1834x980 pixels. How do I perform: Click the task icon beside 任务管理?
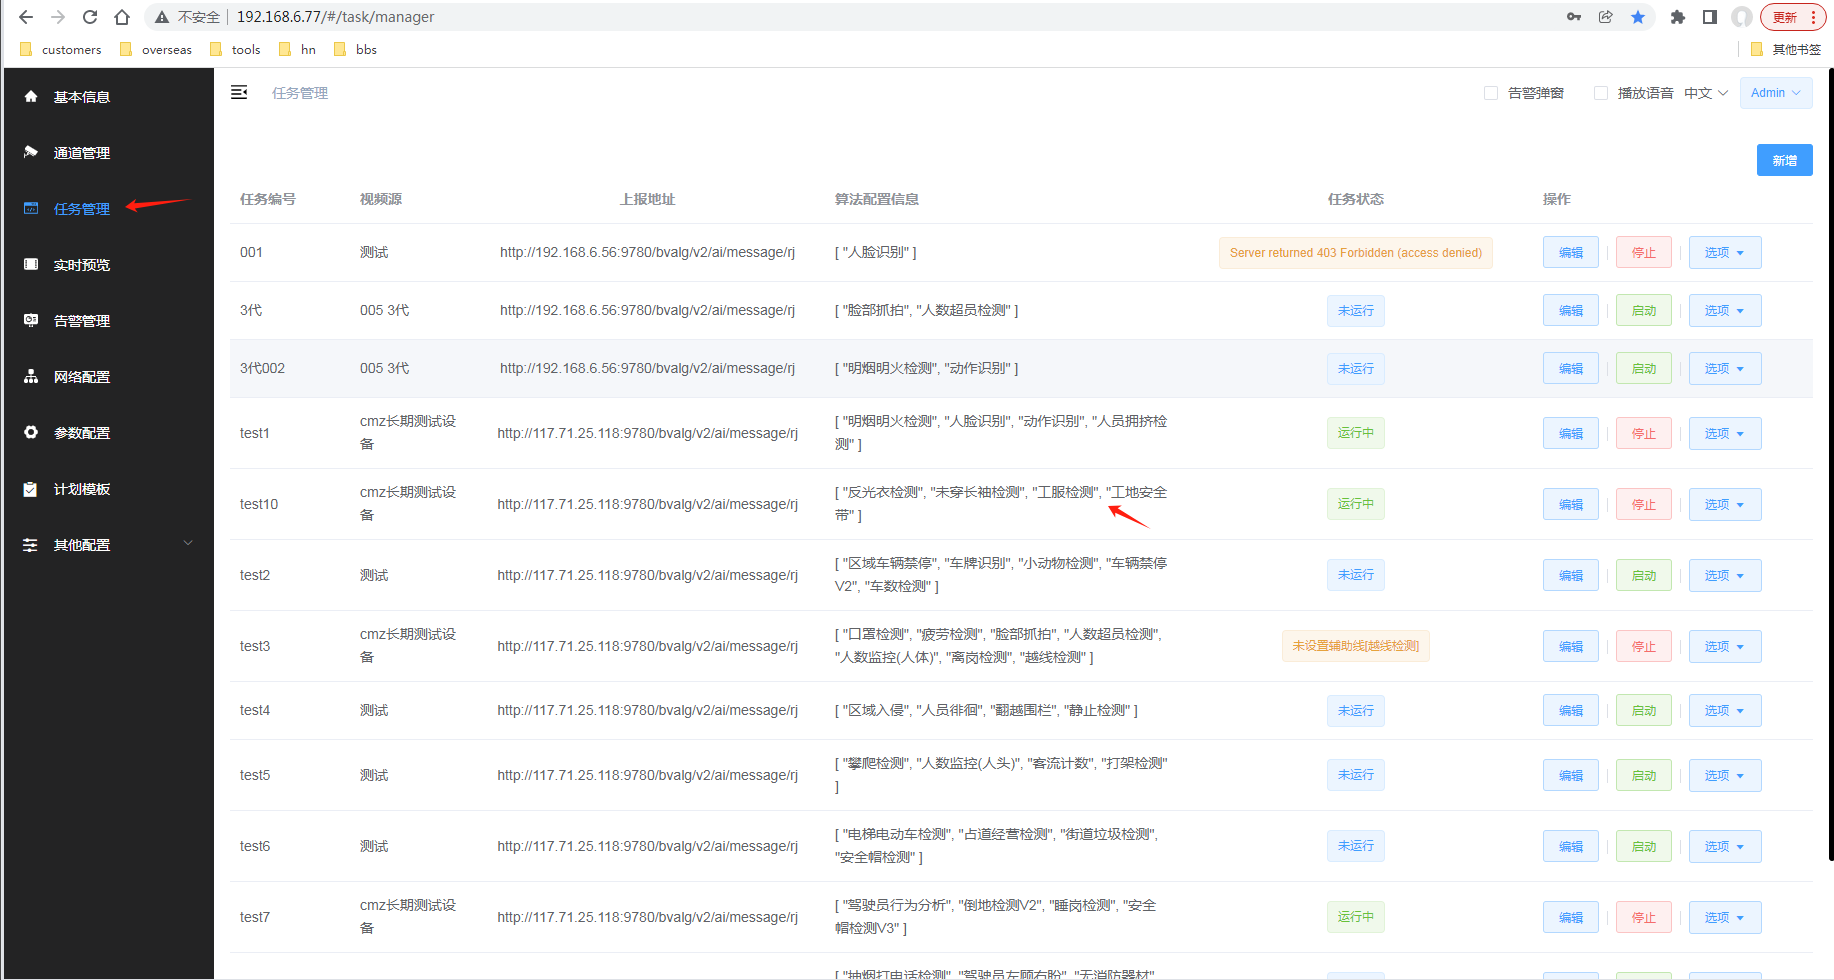(31, 208)
